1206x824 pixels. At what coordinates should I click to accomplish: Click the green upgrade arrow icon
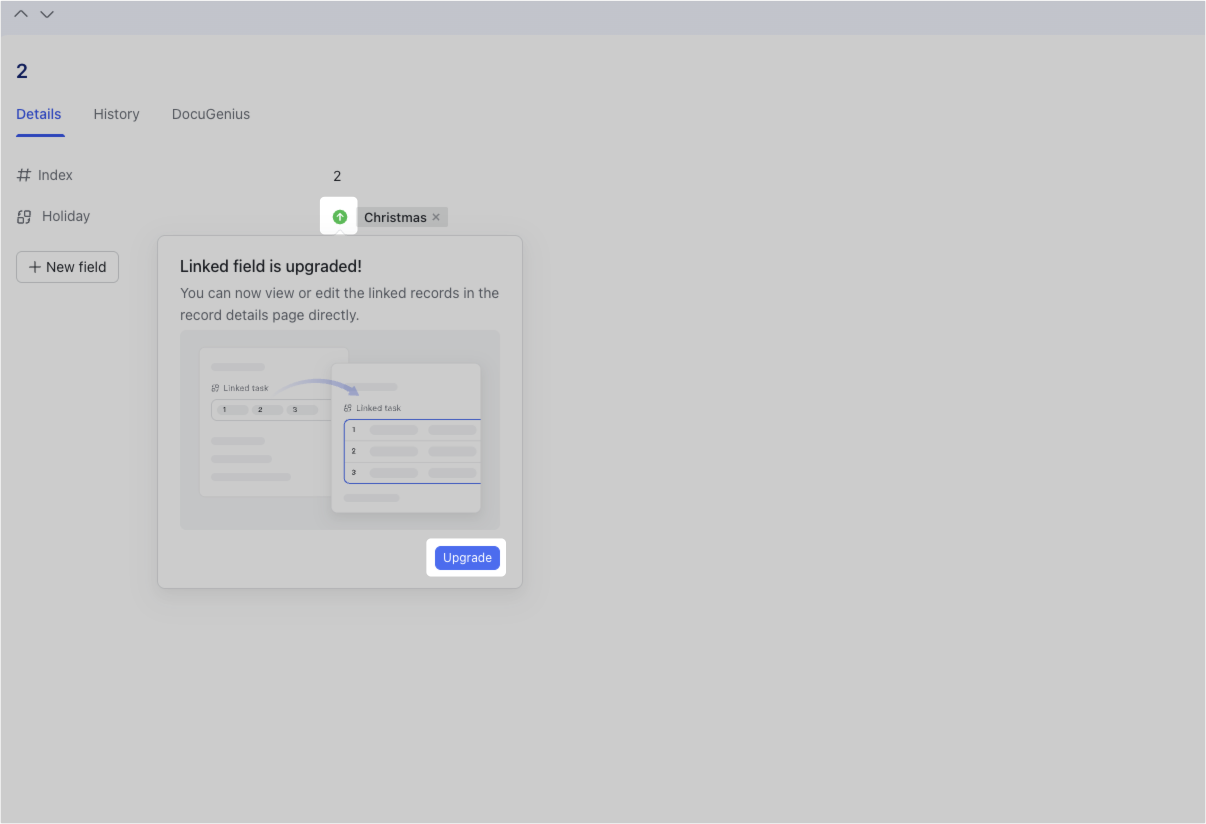[340, 217]
